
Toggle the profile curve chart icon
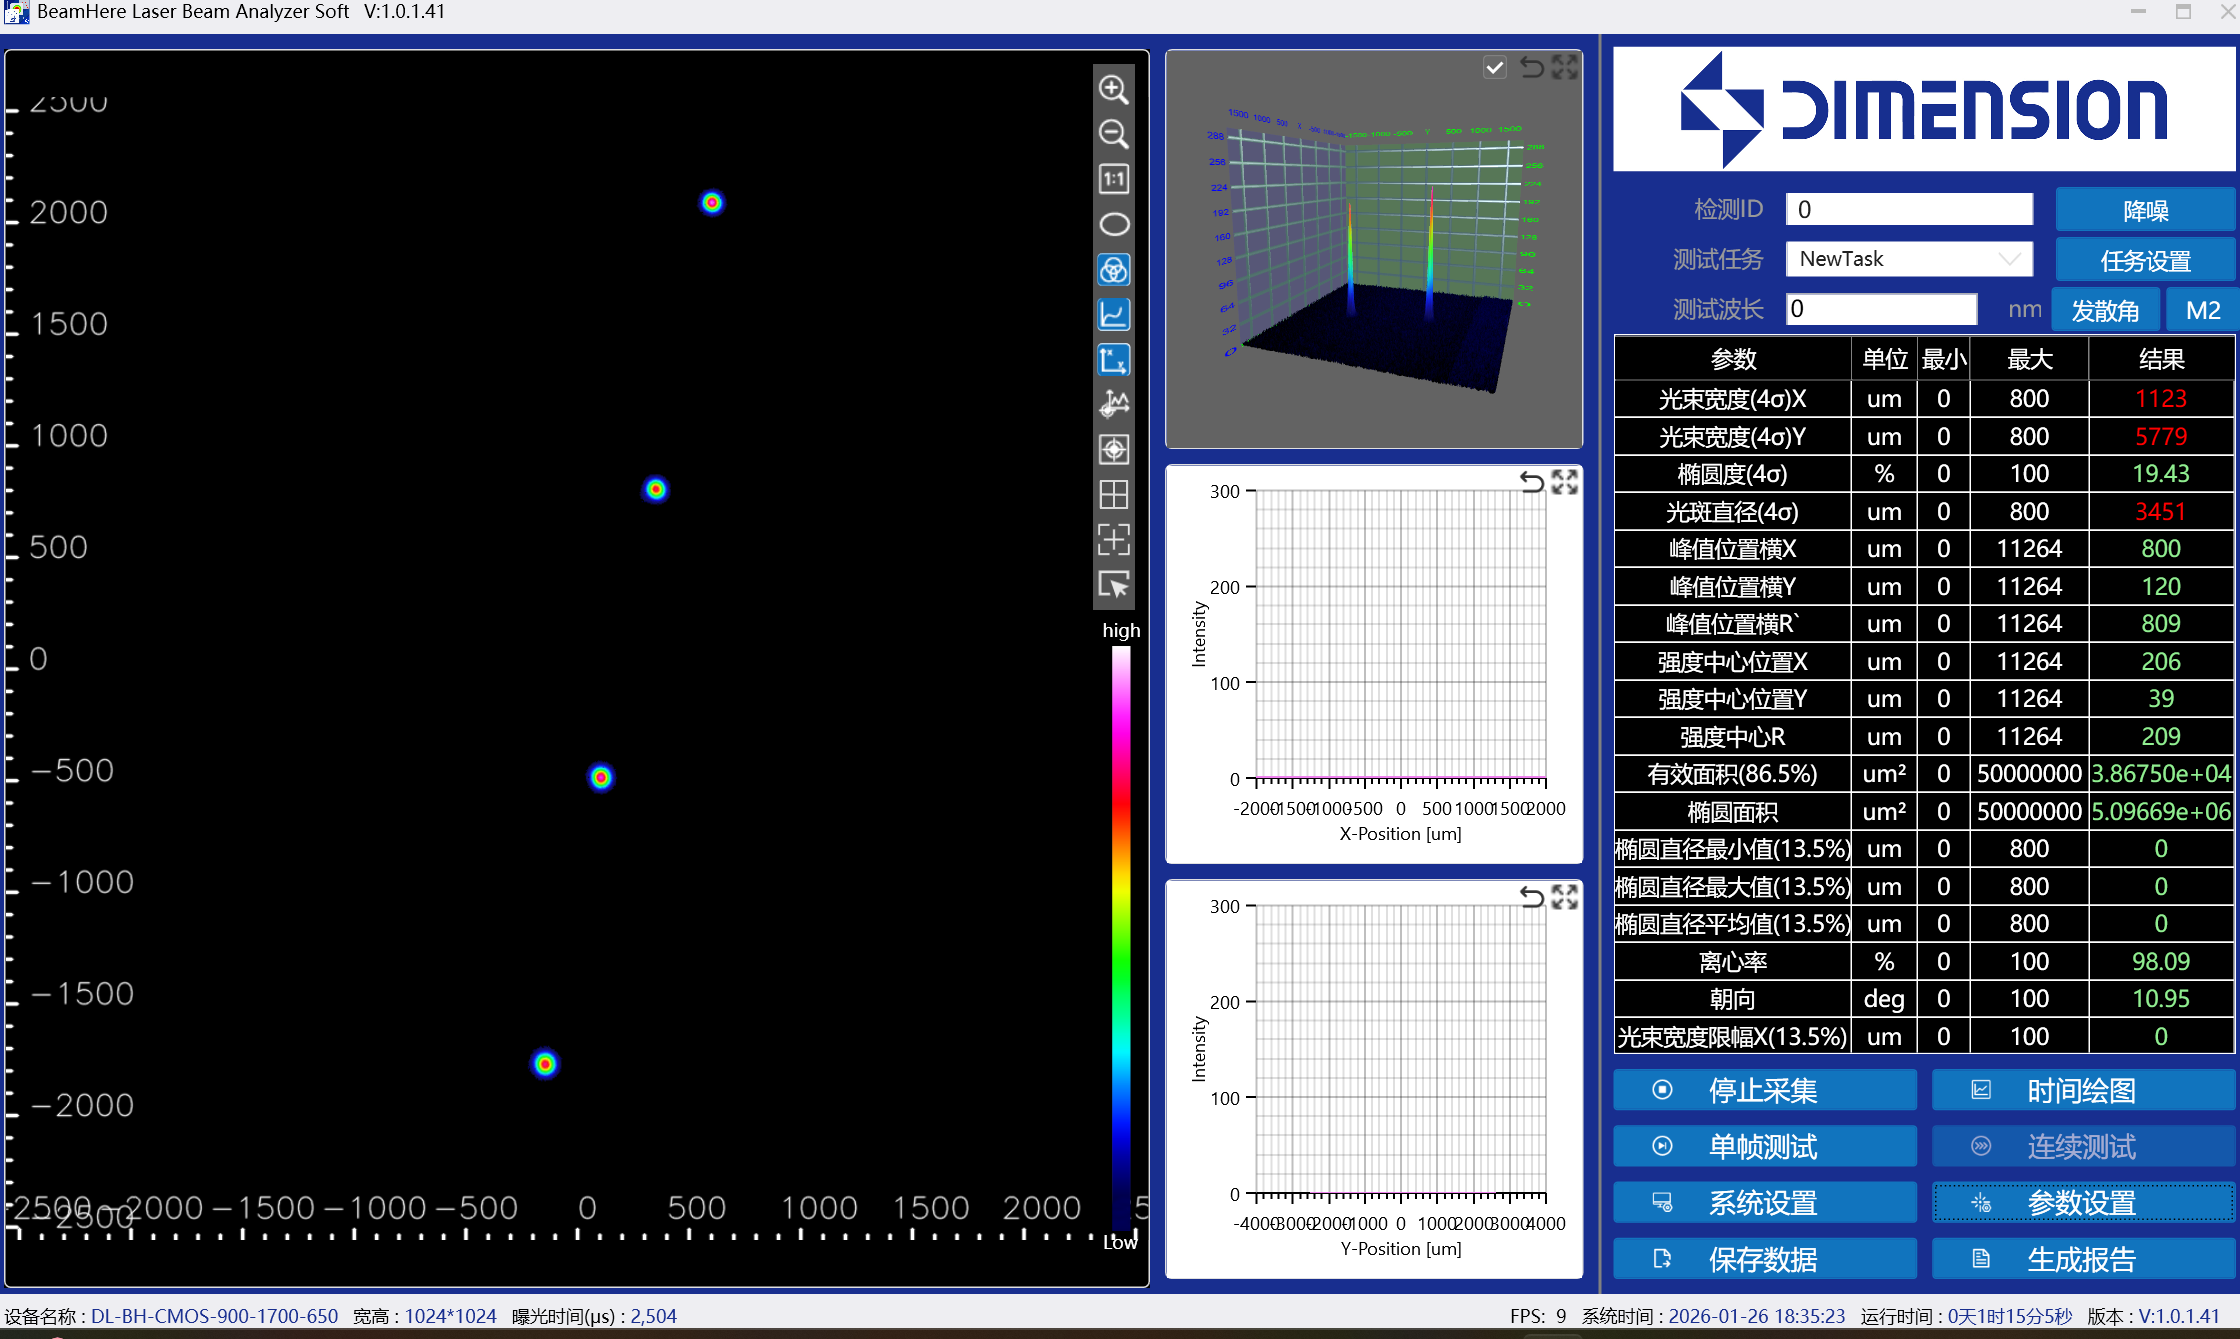click(1113, 315)
